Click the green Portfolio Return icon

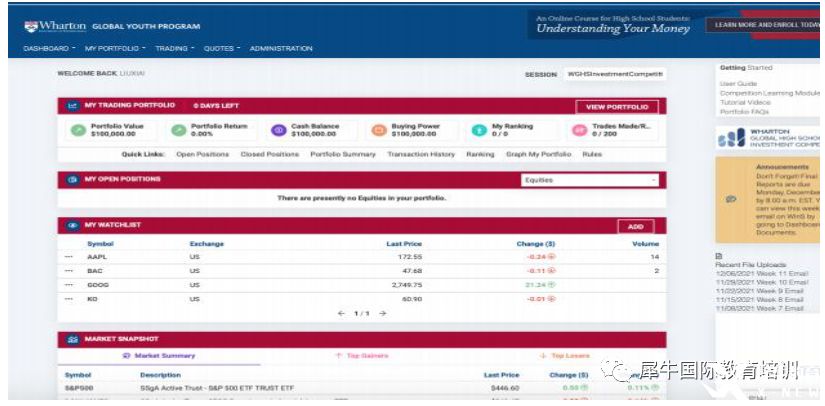click(178, 130)
